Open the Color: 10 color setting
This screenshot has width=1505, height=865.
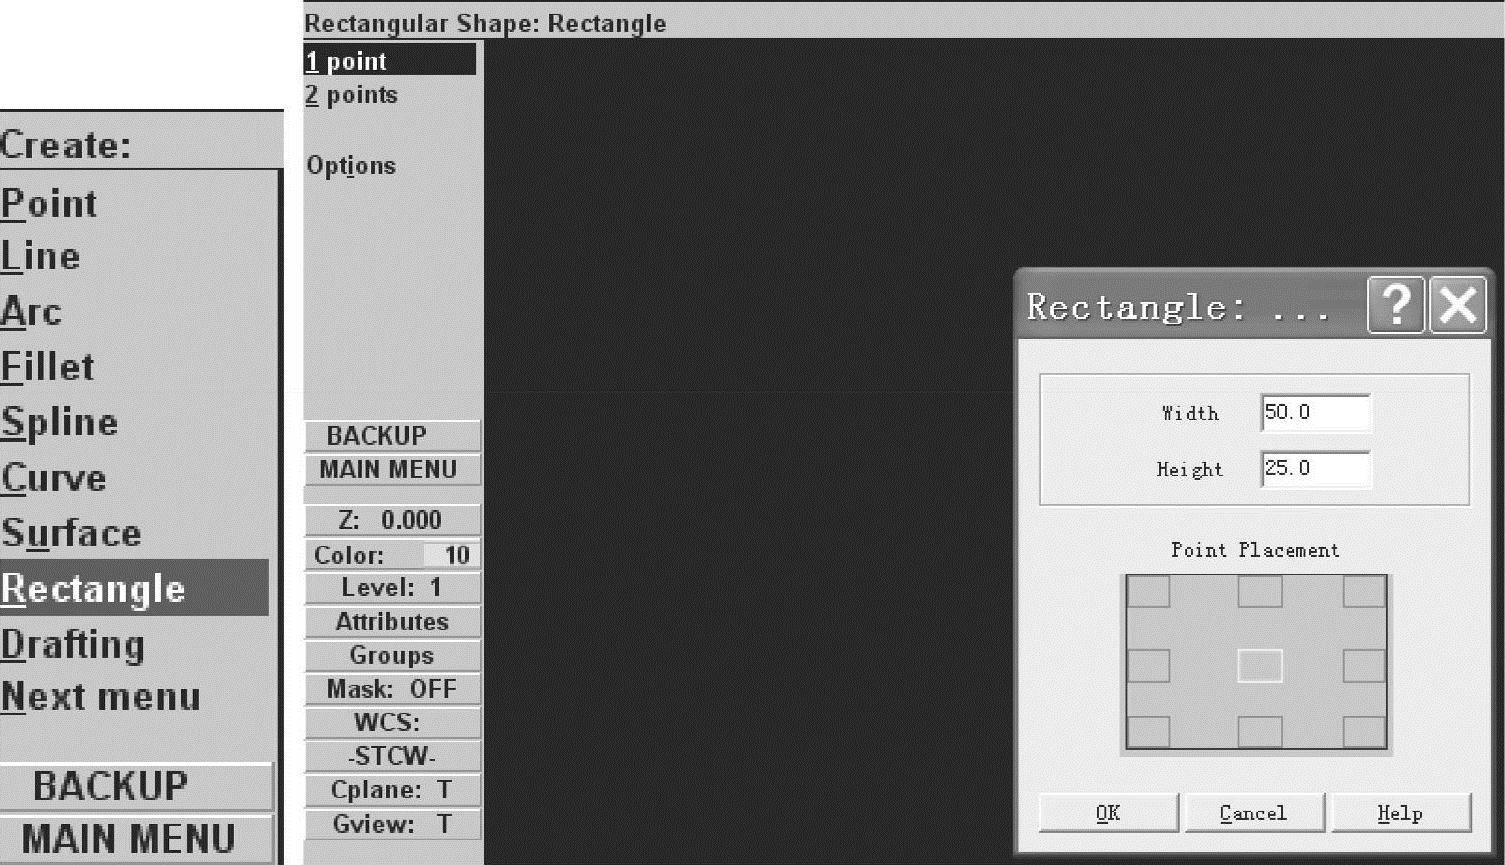click(x=392, y=555)
